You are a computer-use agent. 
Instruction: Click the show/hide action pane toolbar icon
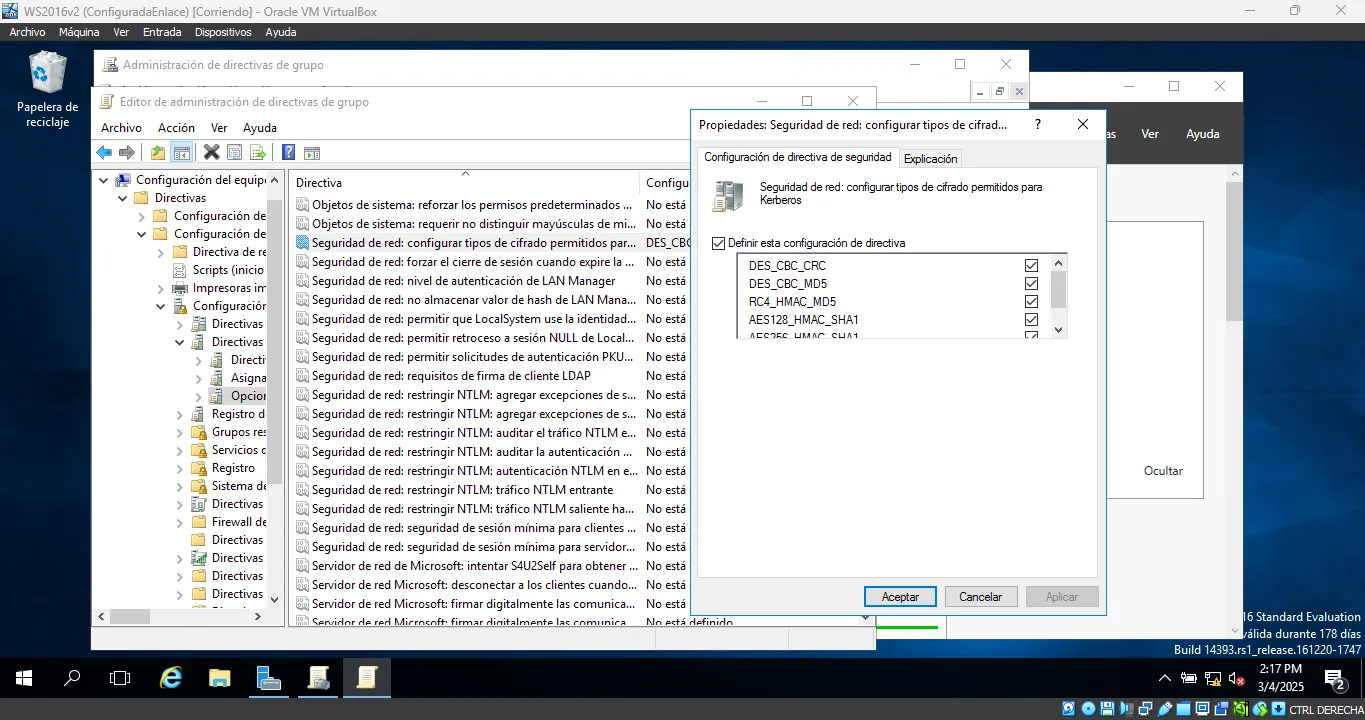click(311, 152)
